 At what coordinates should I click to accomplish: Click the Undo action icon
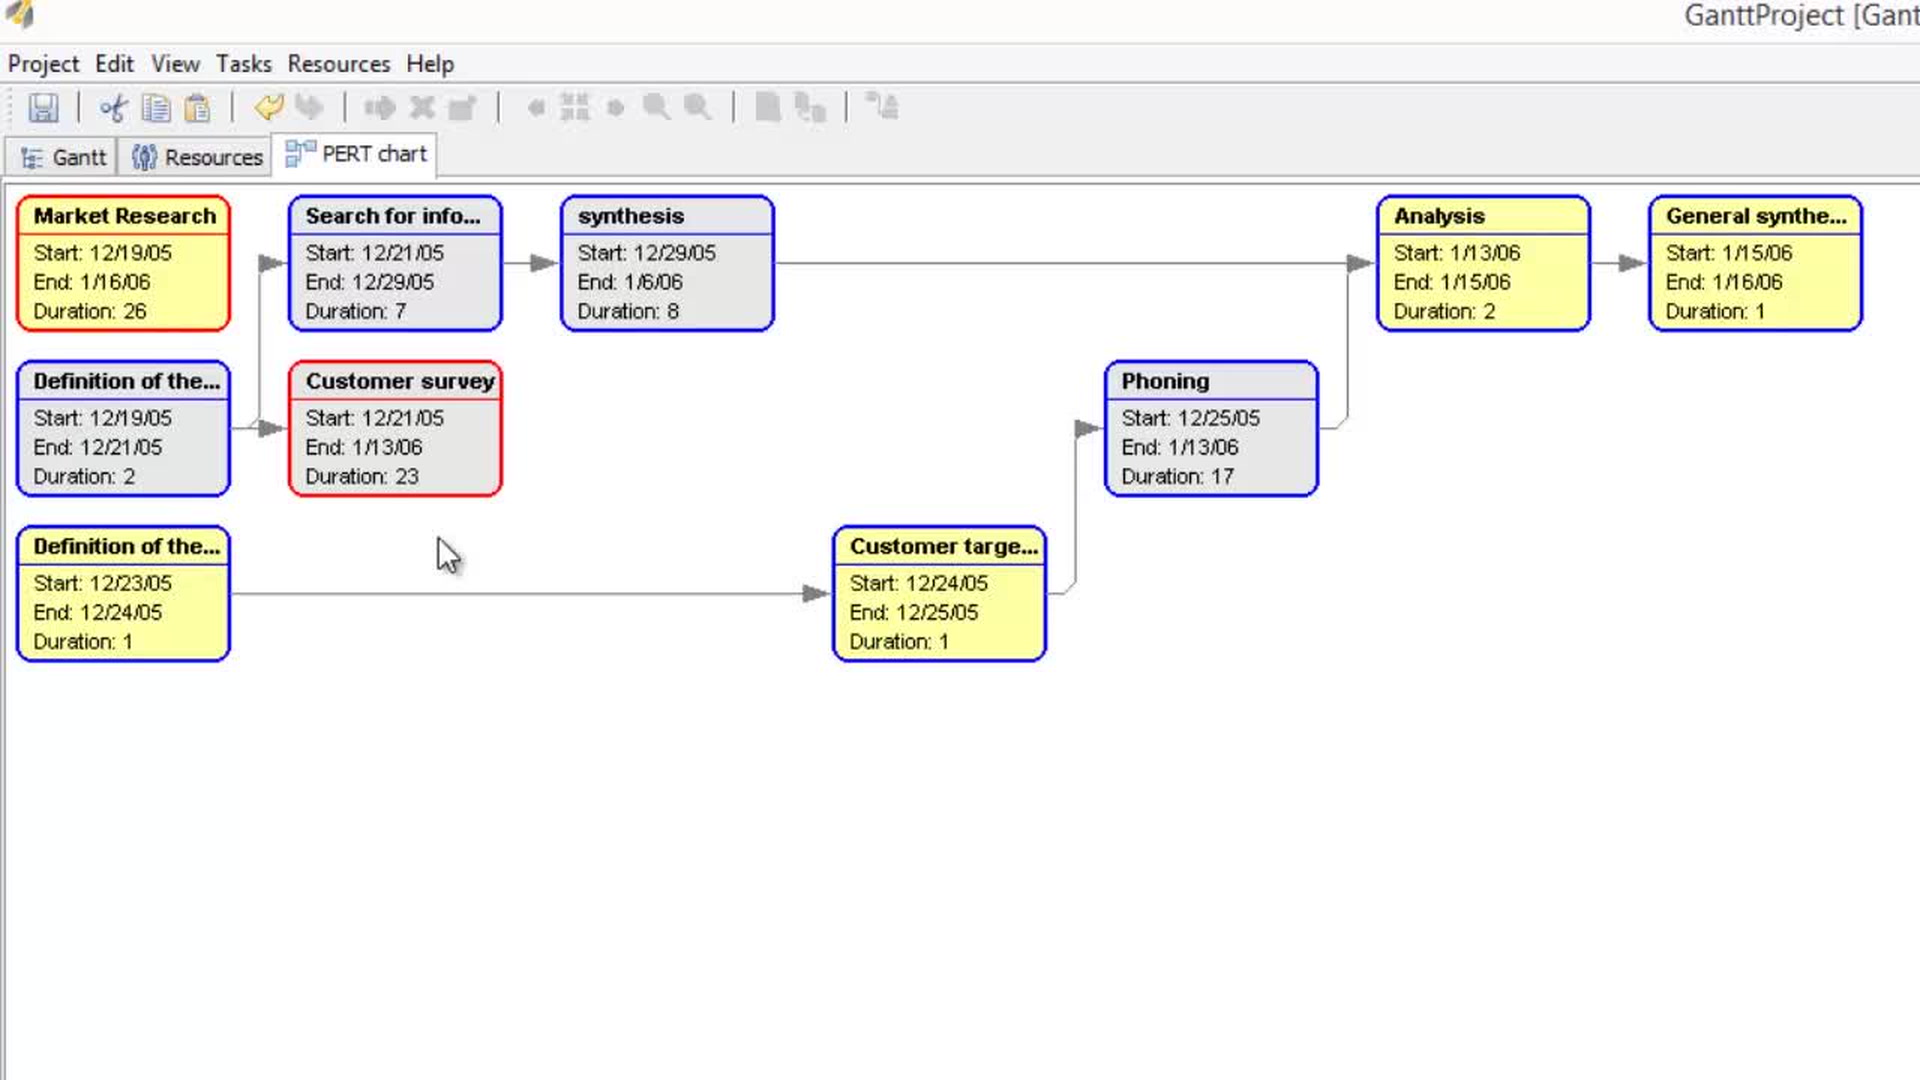268,107
